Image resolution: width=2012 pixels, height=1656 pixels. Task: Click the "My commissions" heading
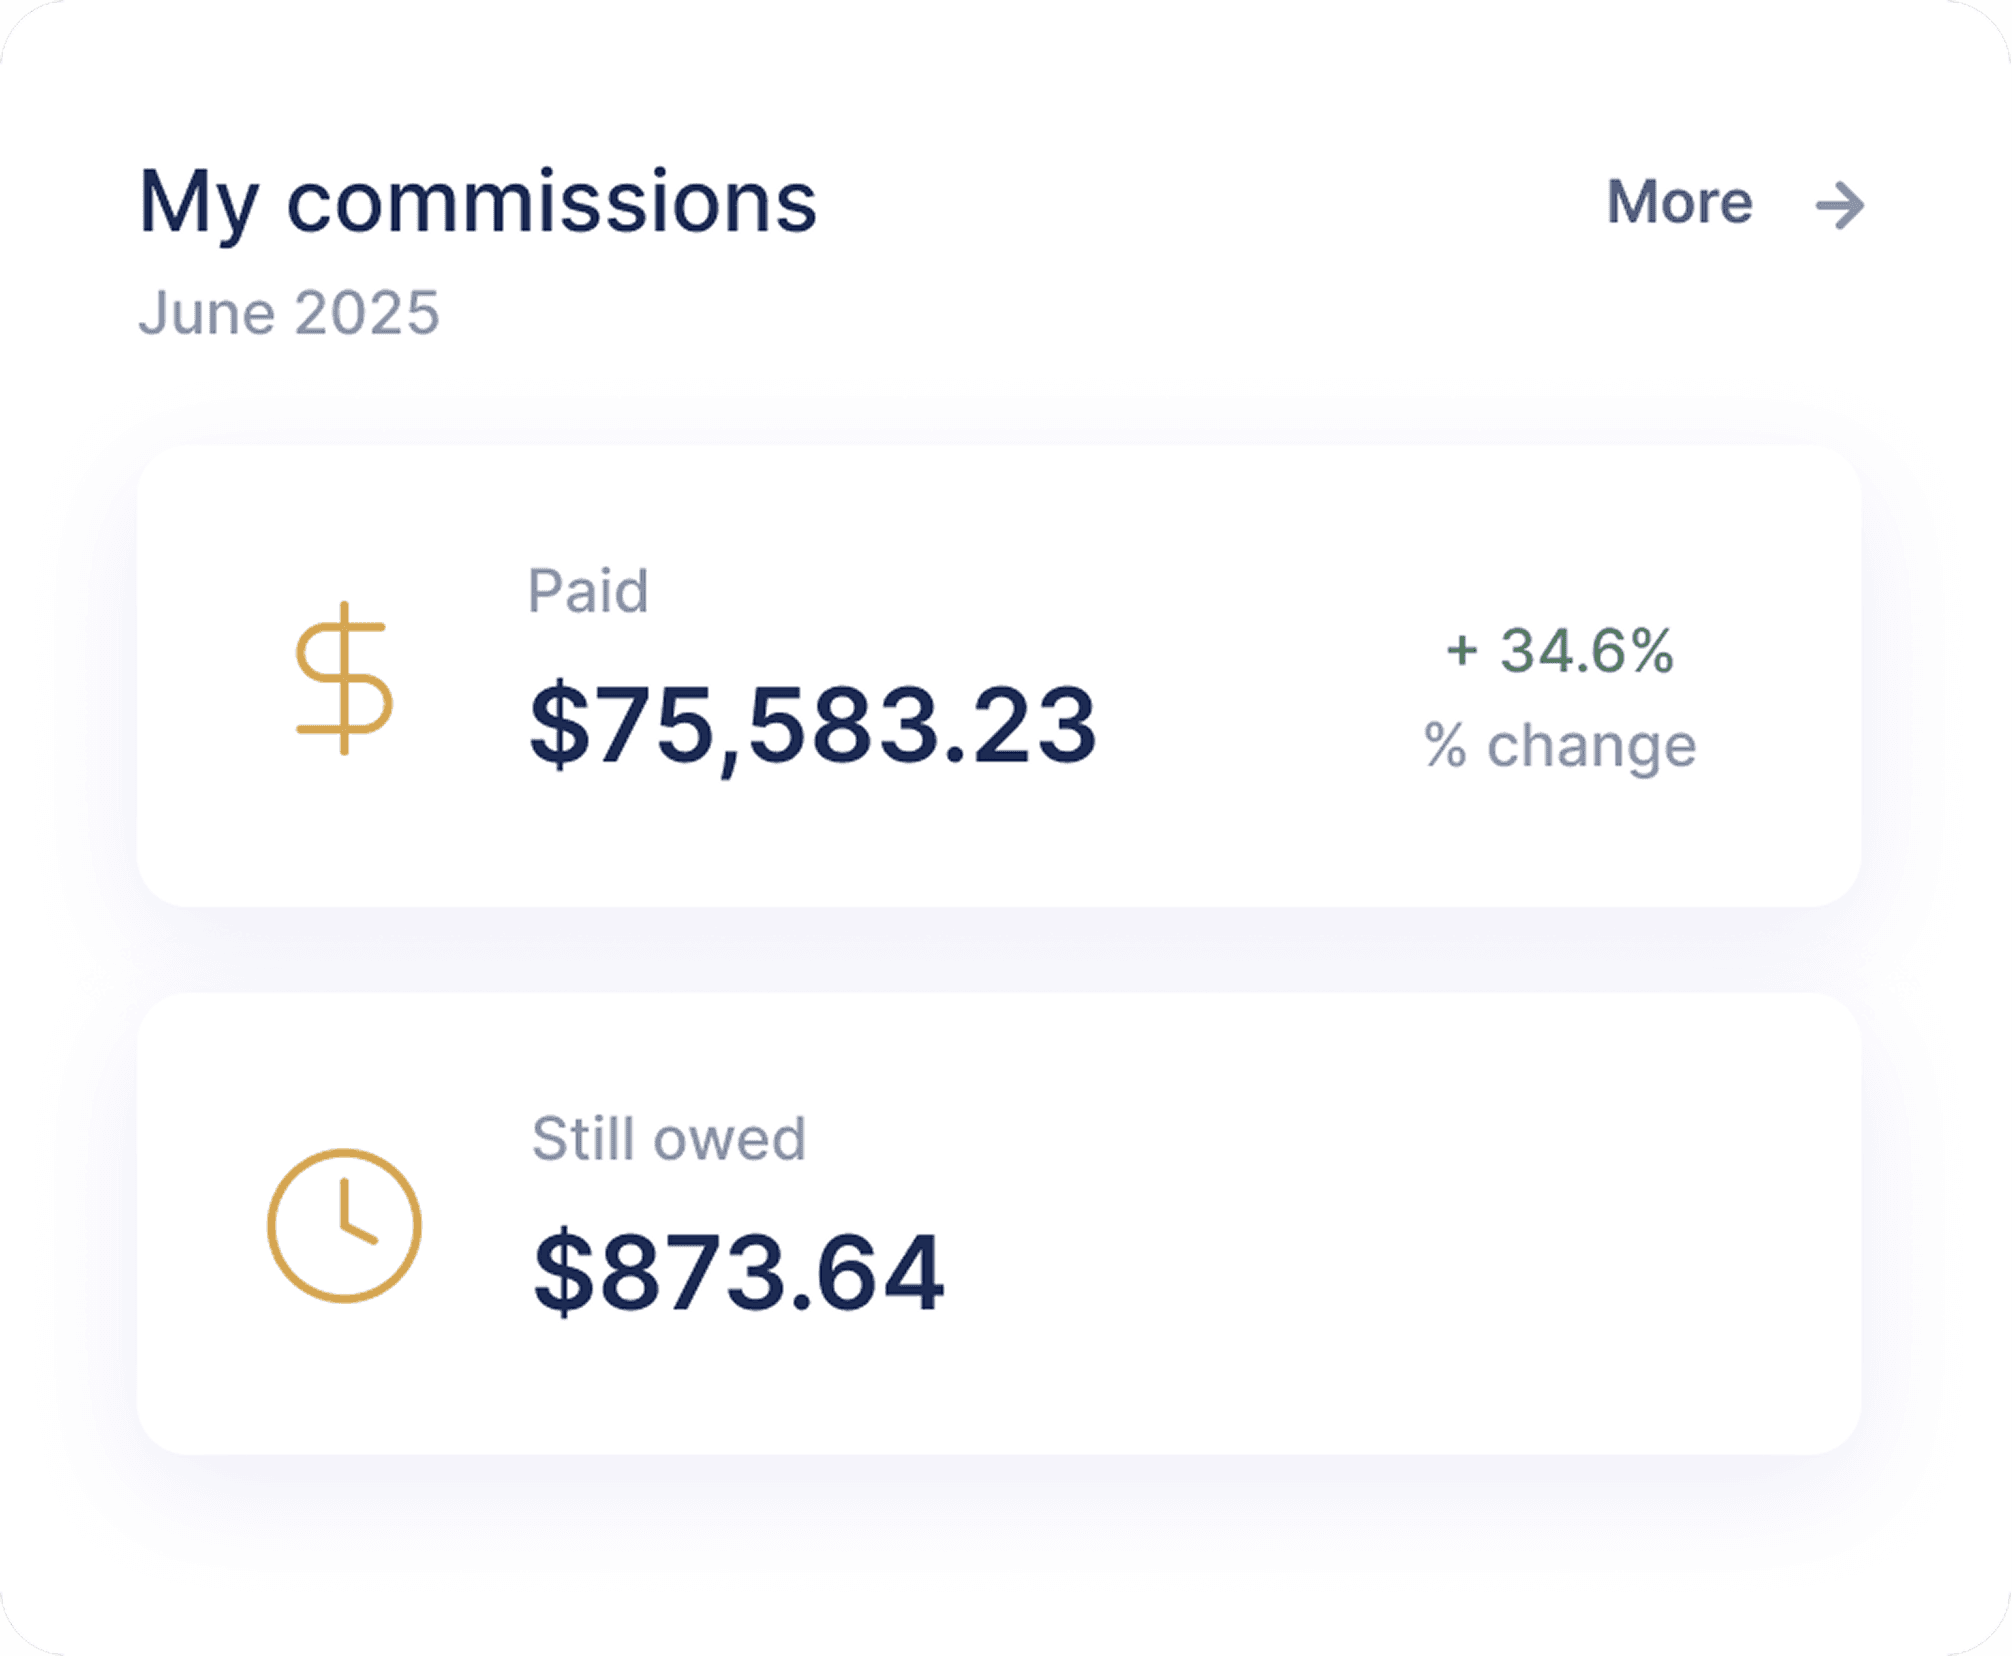(x=477, y=203)
